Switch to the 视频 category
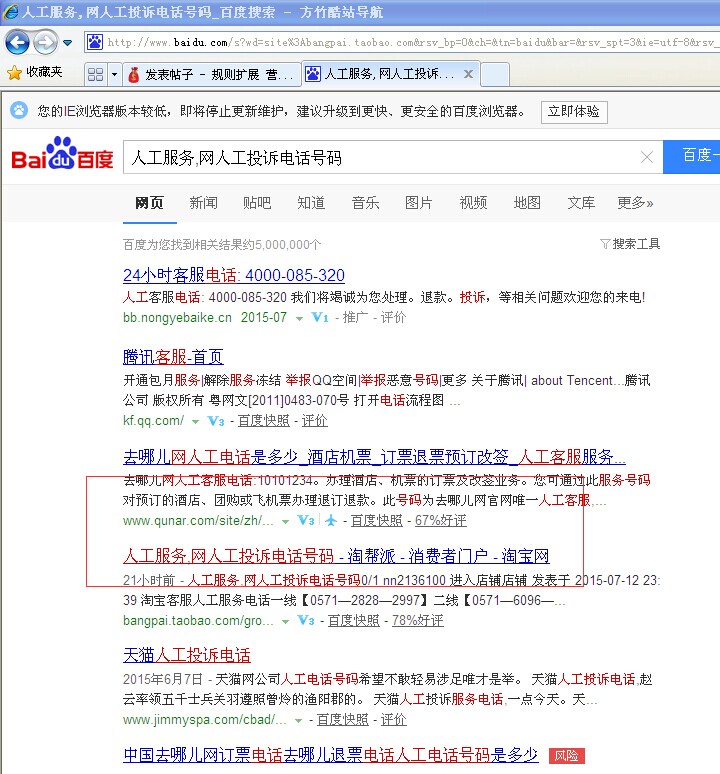The height and width of the screenshot is (774, 720). 473,203
